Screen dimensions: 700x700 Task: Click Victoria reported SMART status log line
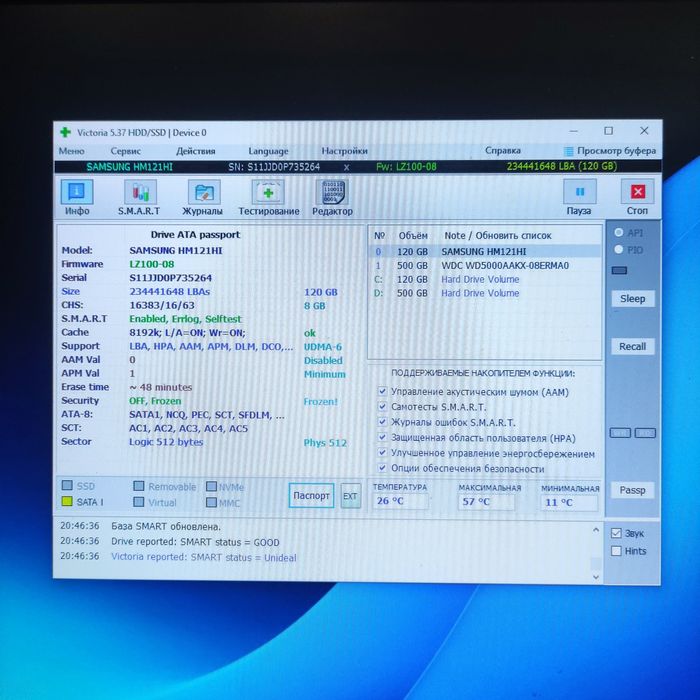(x=204, y=557)
